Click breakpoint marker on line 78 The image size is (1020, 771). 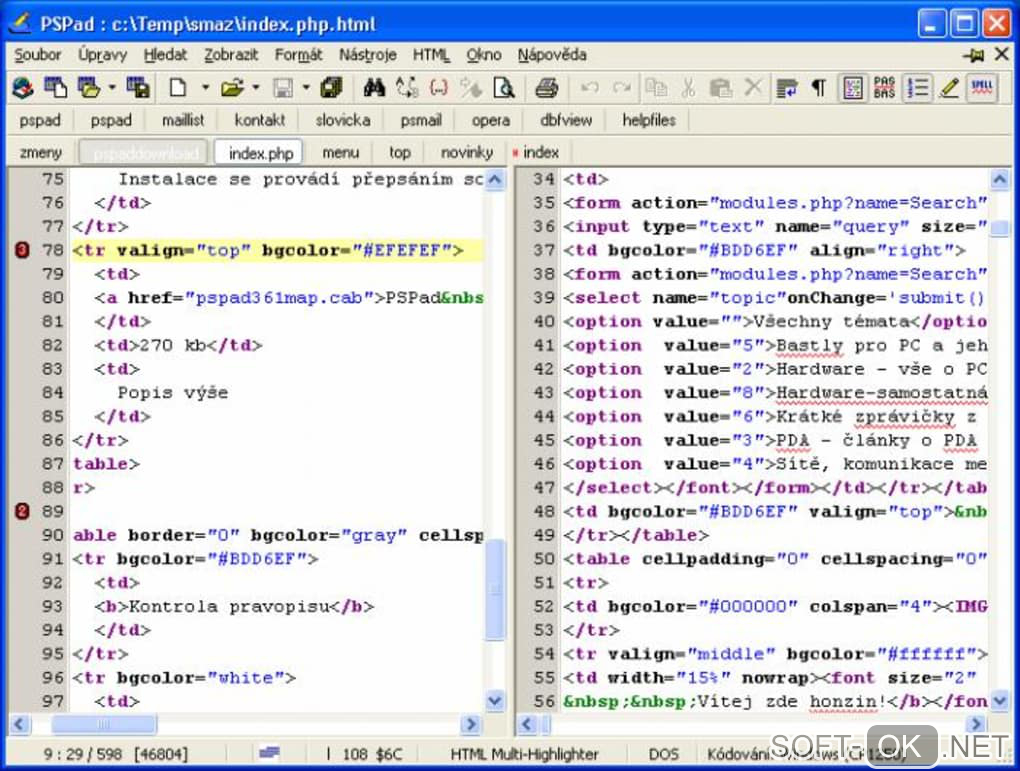tap(22, 250)
